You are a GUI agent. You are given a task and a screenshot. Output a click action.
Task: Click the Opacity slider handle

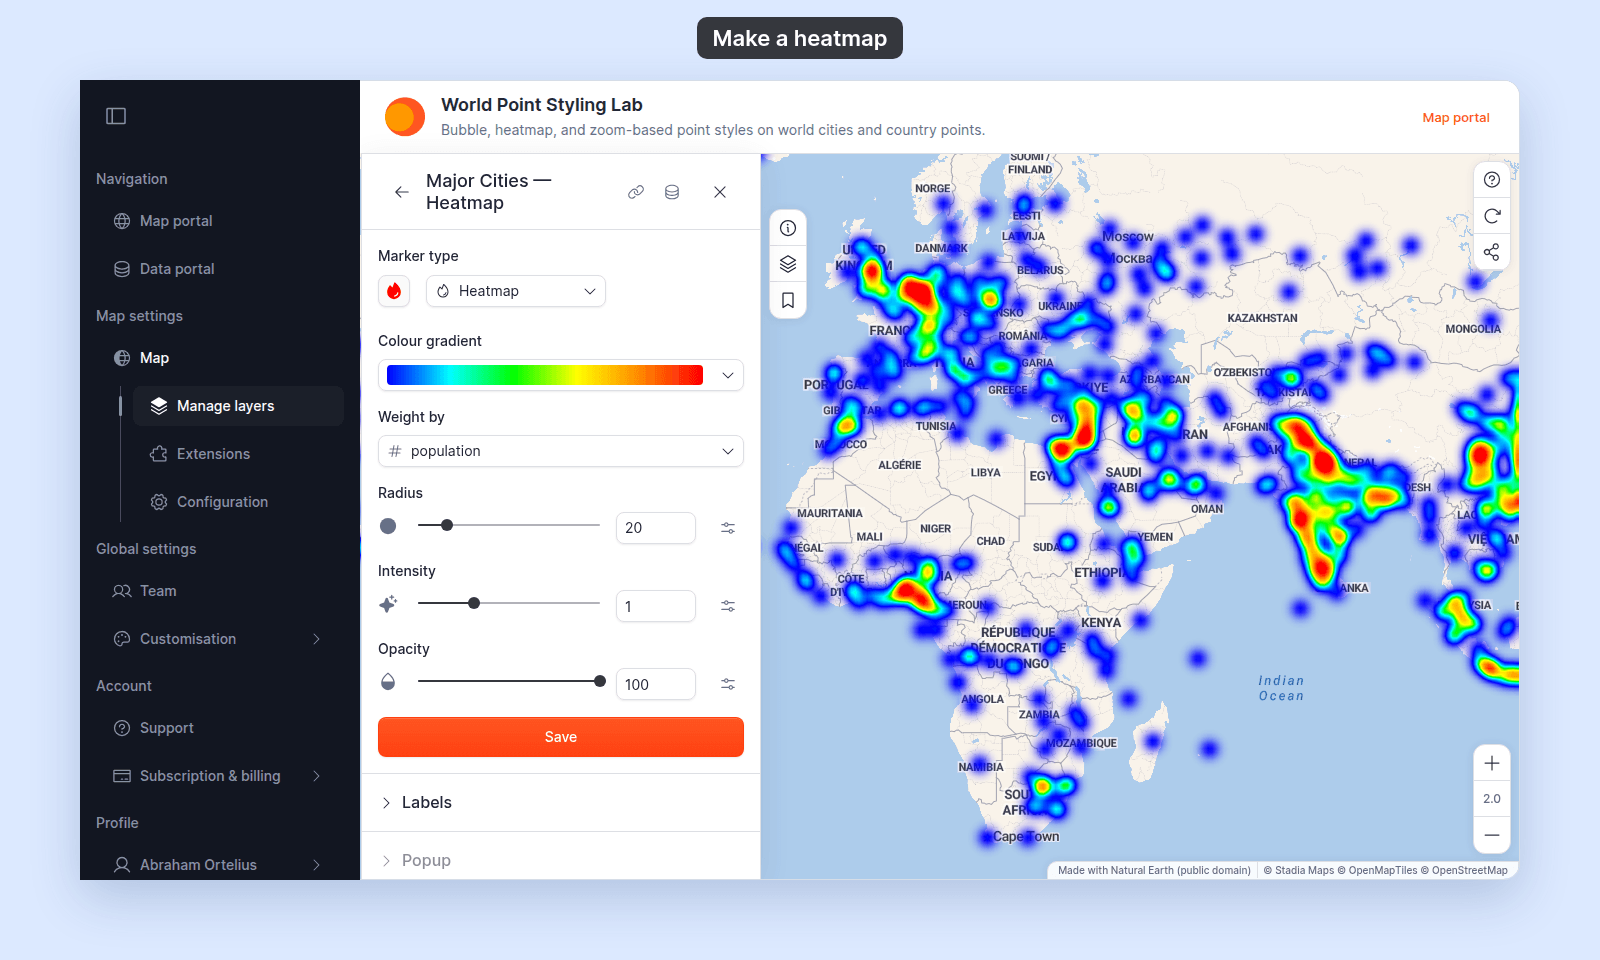pos(600,681)
